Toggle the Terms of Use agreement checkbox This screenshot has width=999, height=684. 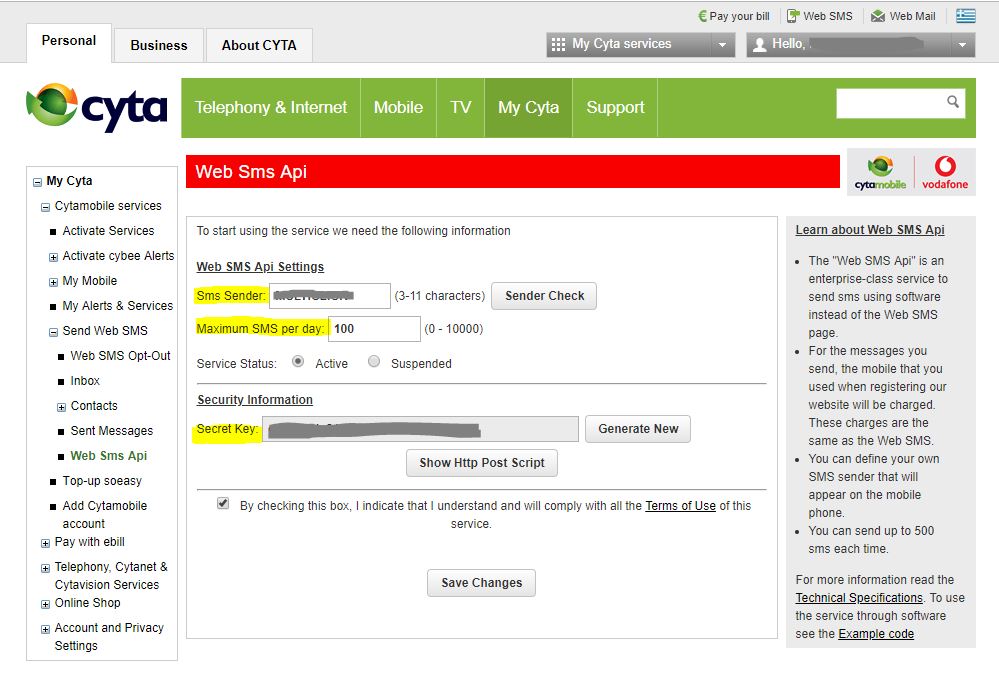223,503
